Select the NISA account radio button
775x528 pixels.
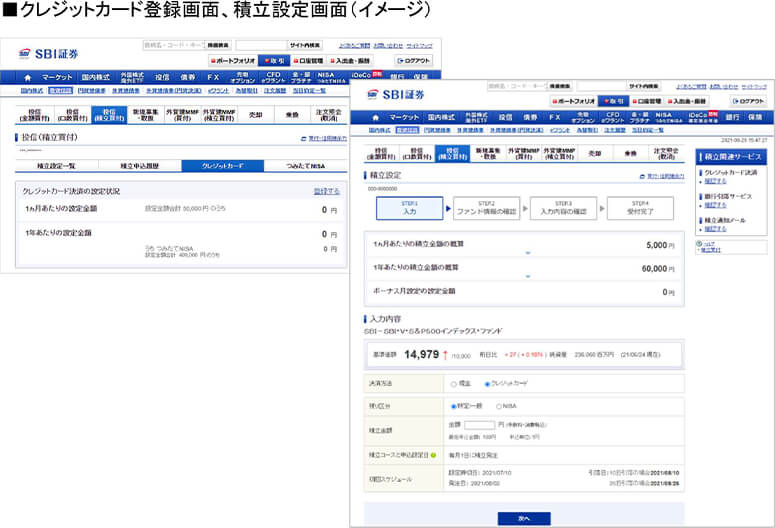pos(499,406)
